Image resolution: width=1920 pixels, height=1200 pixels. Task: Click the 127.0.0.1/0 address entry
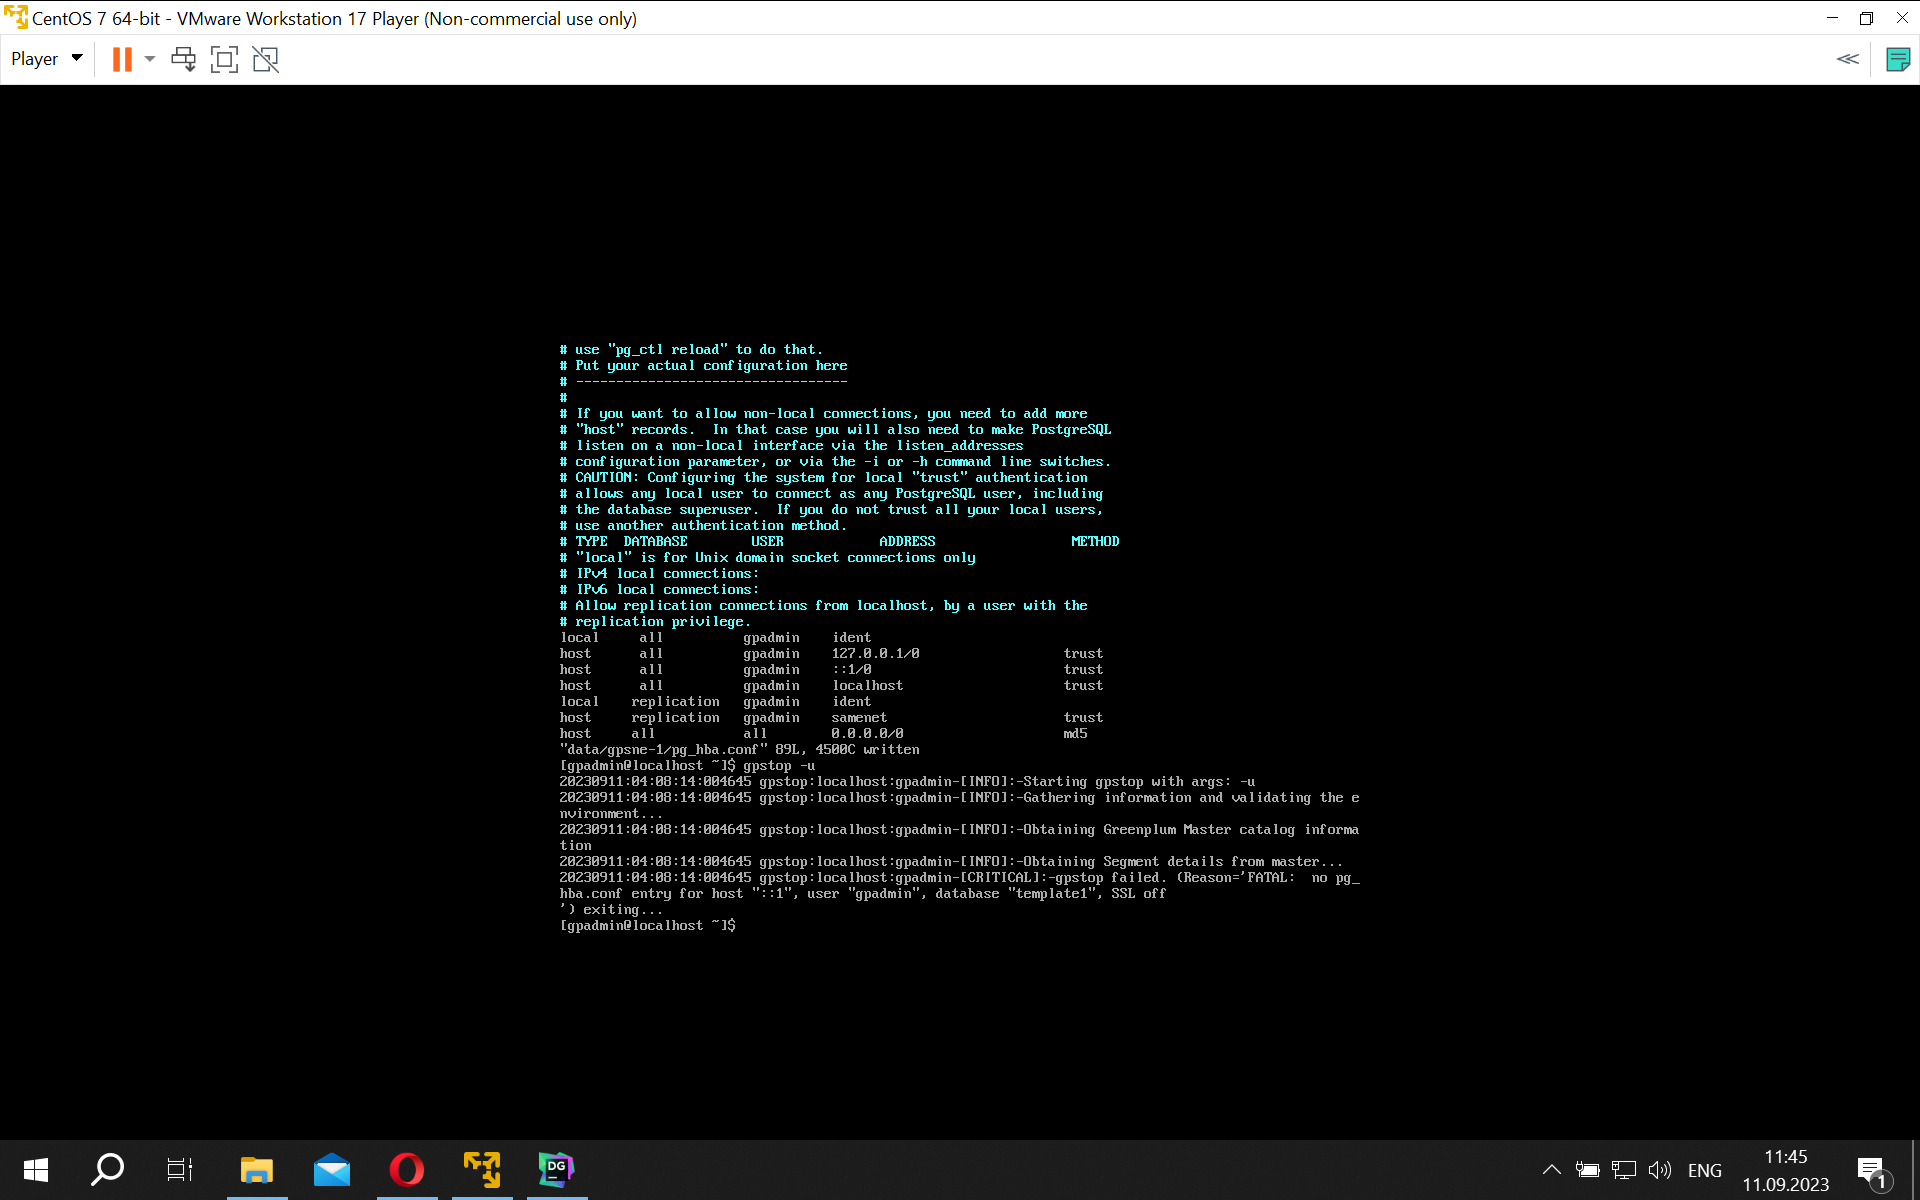point(875,654)
